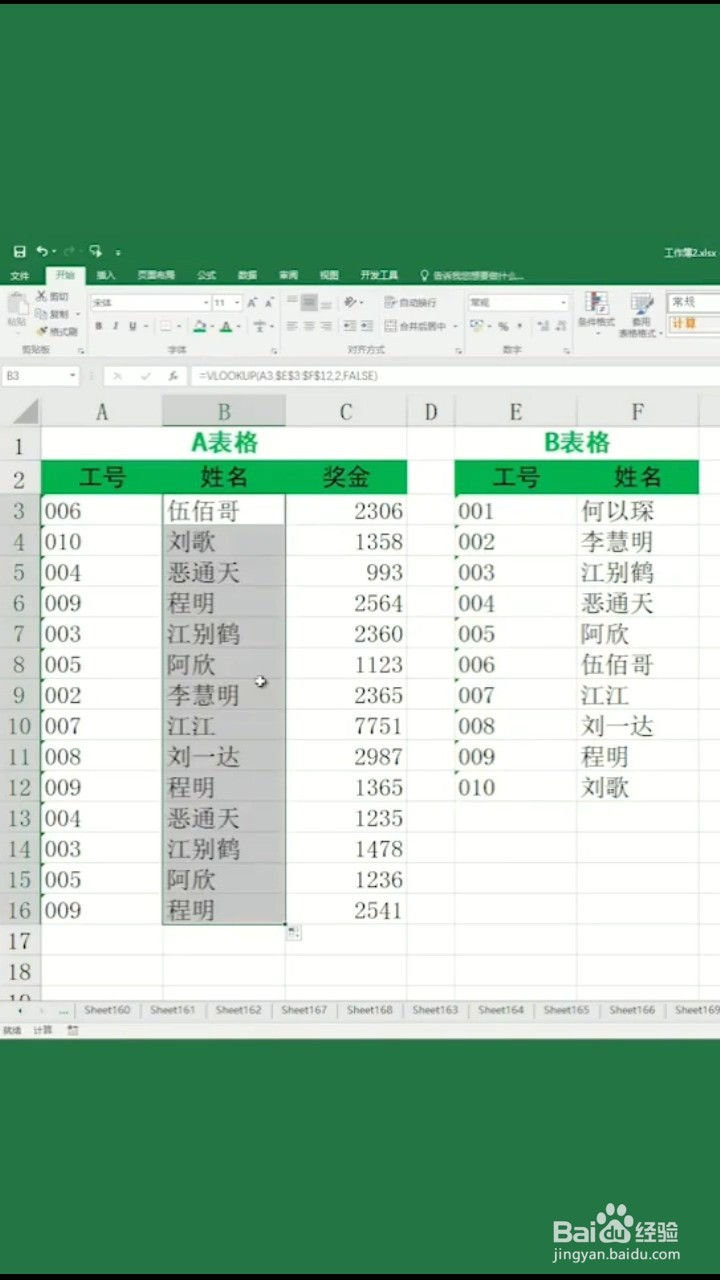Switch to the 数据 (Data) tab

coord(247,275)
